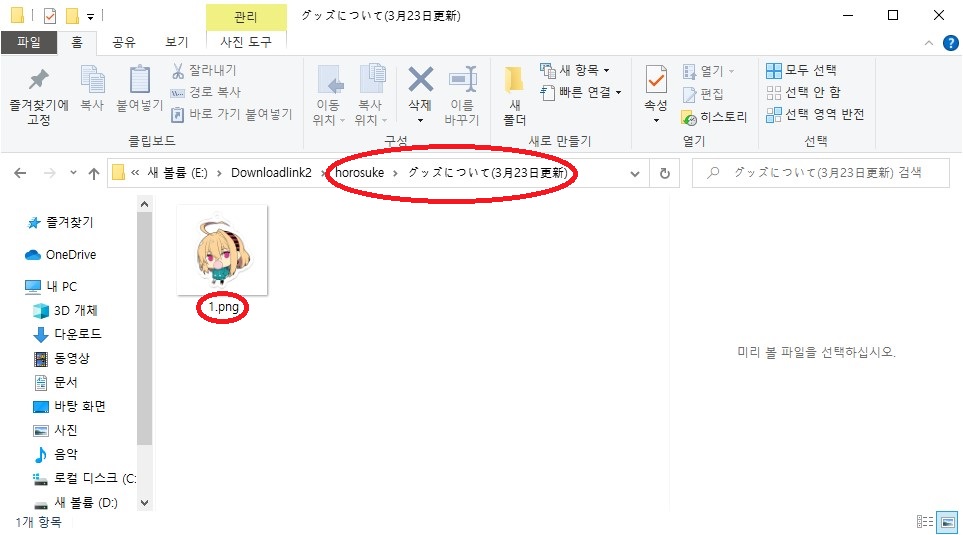Open Easy access (빠른 연결) dropdown
The image size is (963, 535).
(581, 92)
